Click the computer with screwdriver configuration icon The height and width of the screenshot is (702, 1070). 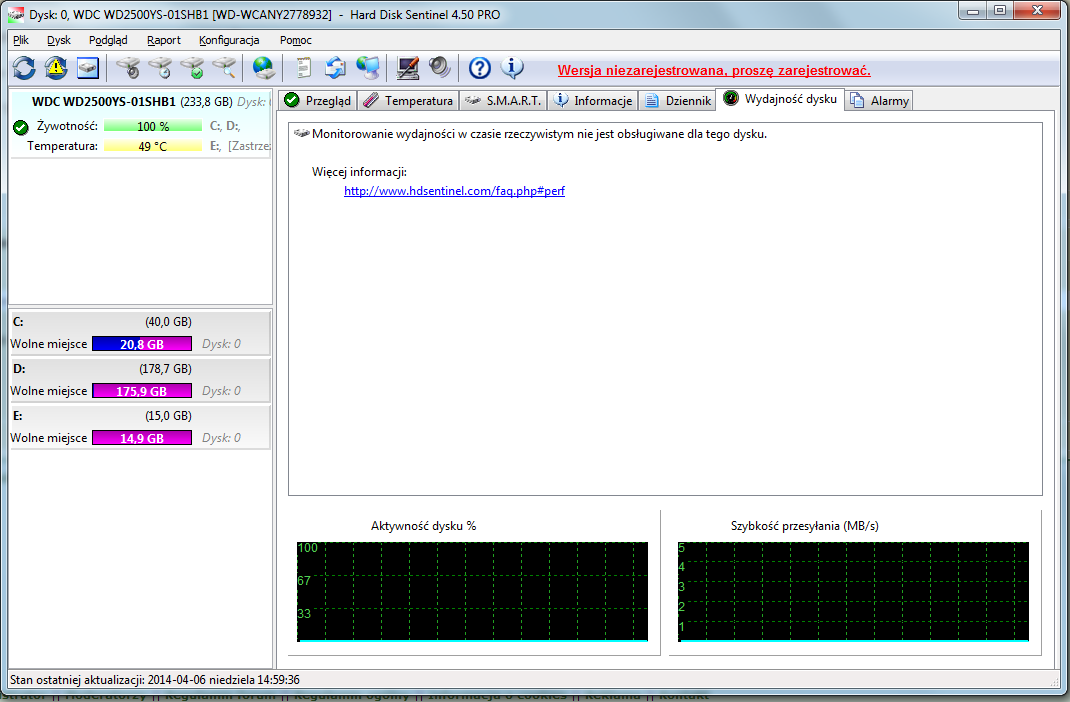click(x=408, y=68)
